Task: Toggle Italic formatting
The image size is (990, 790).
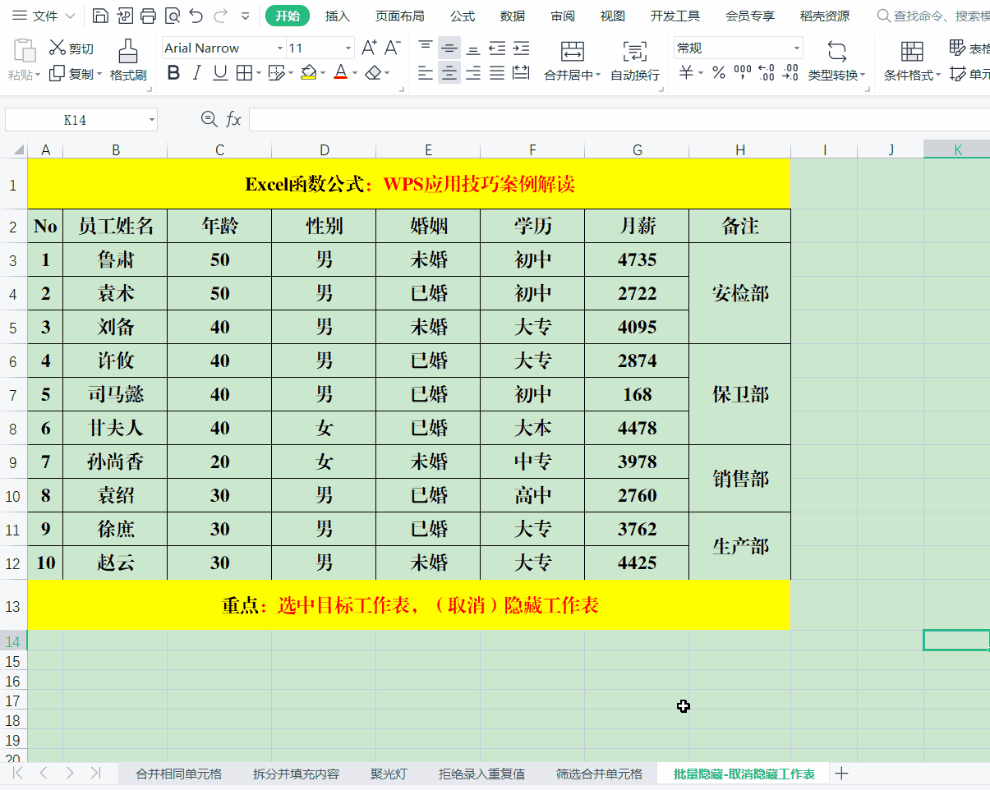Action: pos(196,73)
